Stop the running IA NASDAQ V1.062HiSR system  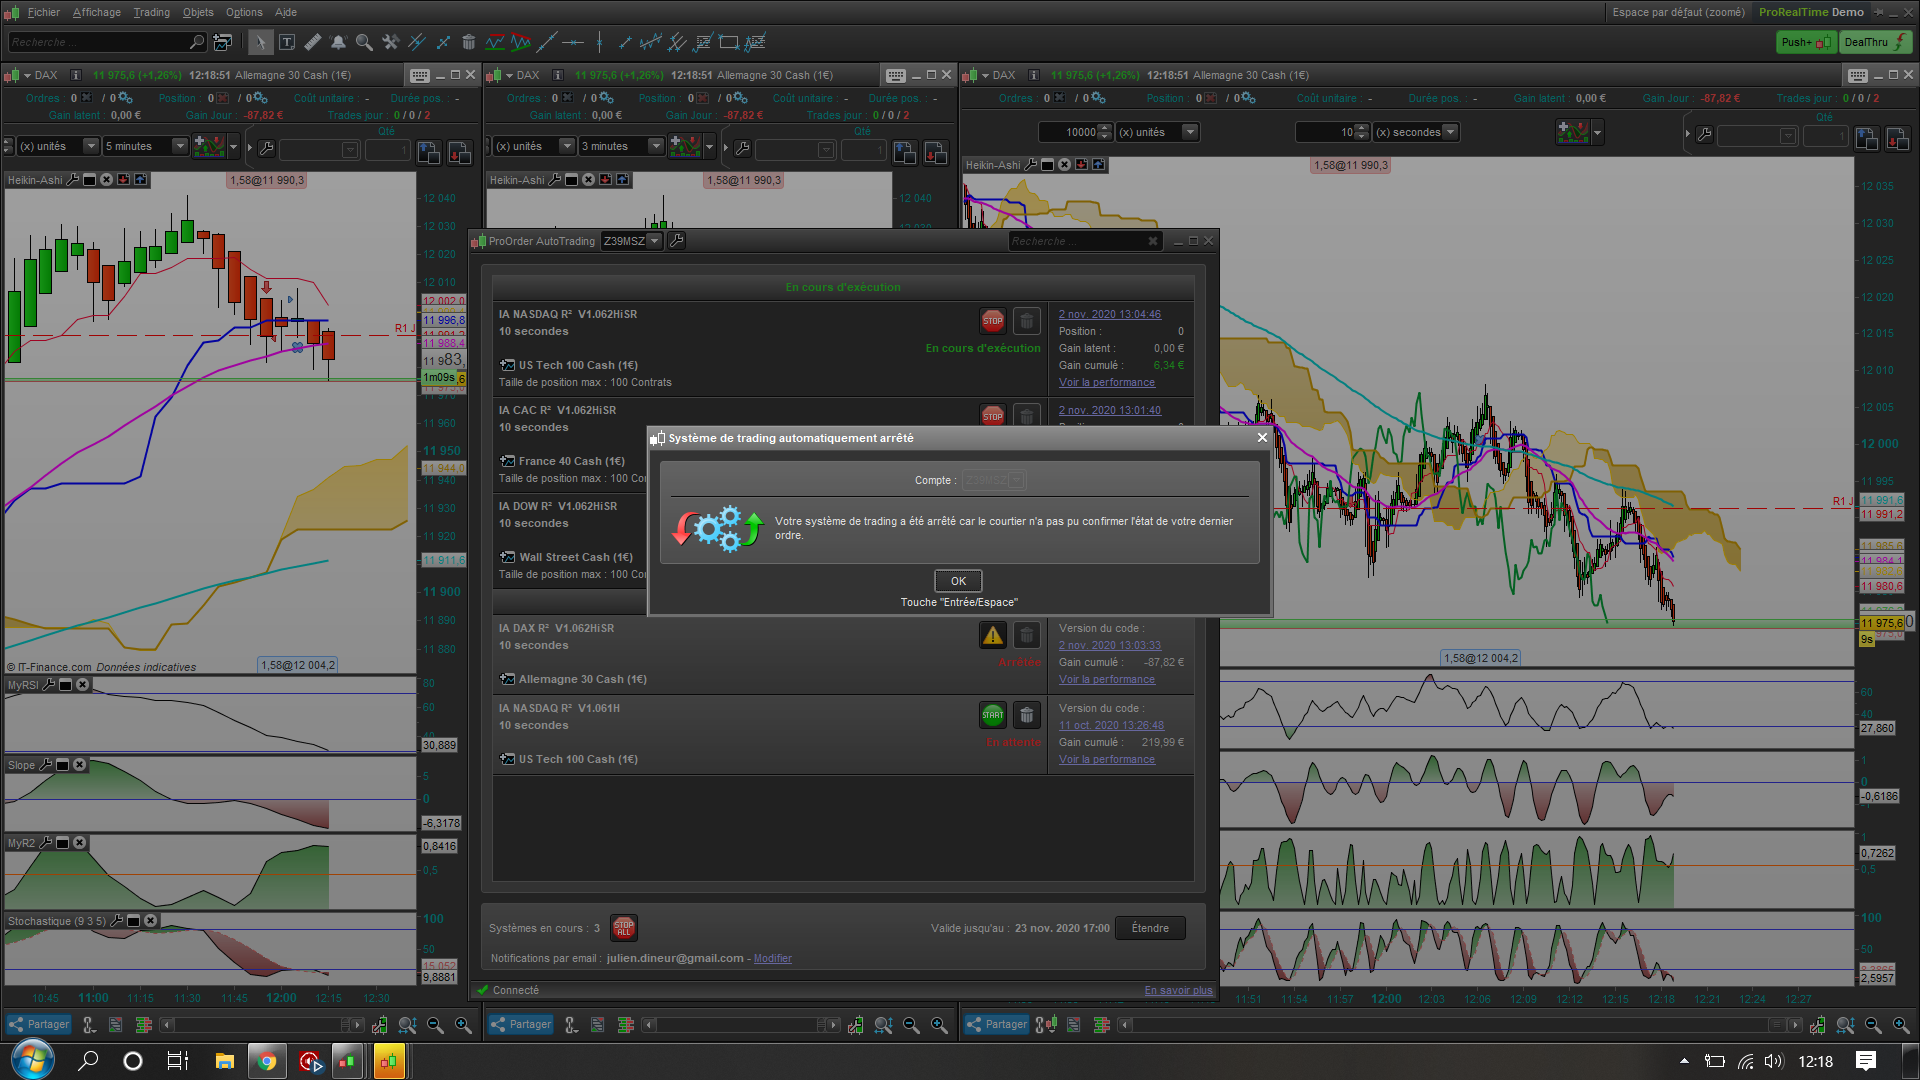992,321
